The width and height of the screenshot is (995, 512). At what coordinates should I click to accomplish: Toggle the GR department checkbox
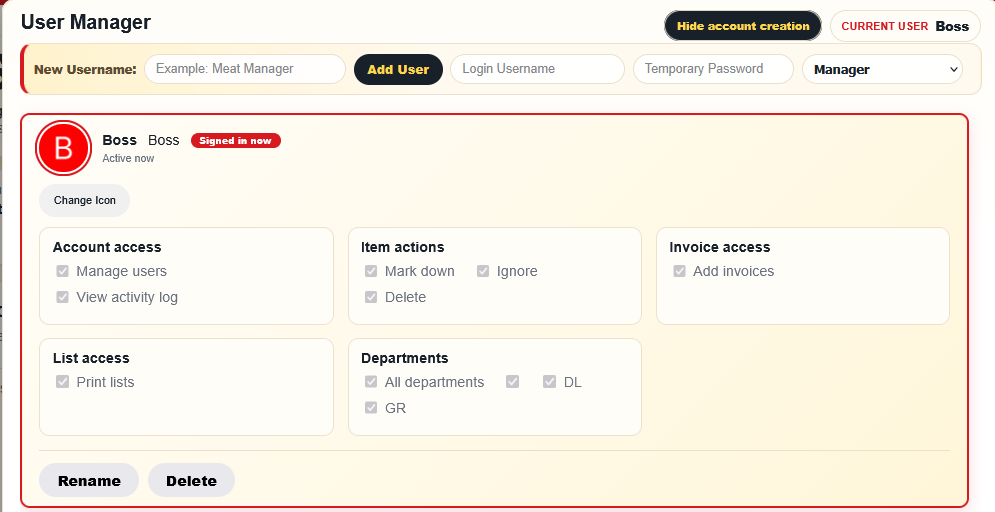tap(371, 408)
